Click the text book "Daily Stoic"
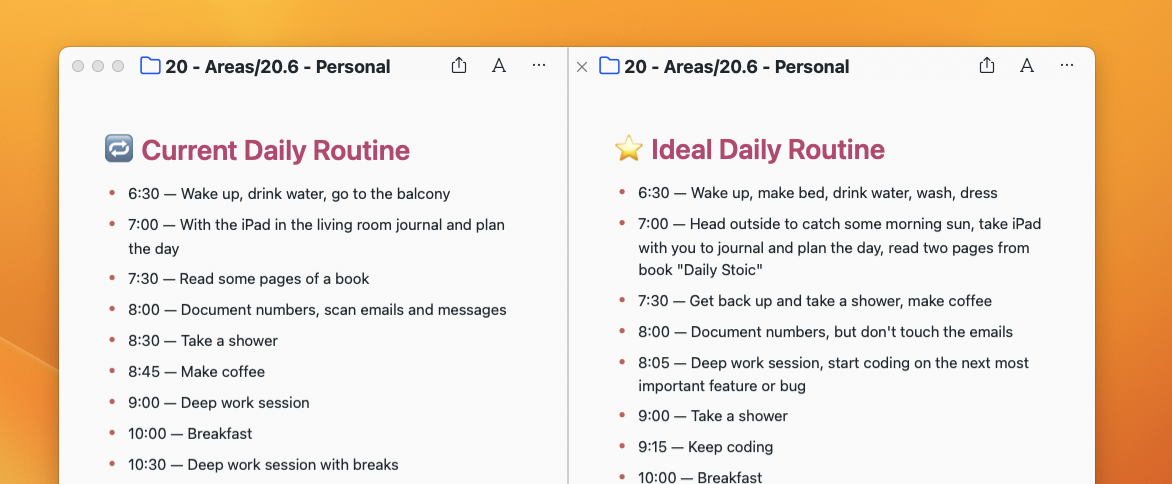The height and width of the screenshot is (484, 1172). tap(700, 270)
